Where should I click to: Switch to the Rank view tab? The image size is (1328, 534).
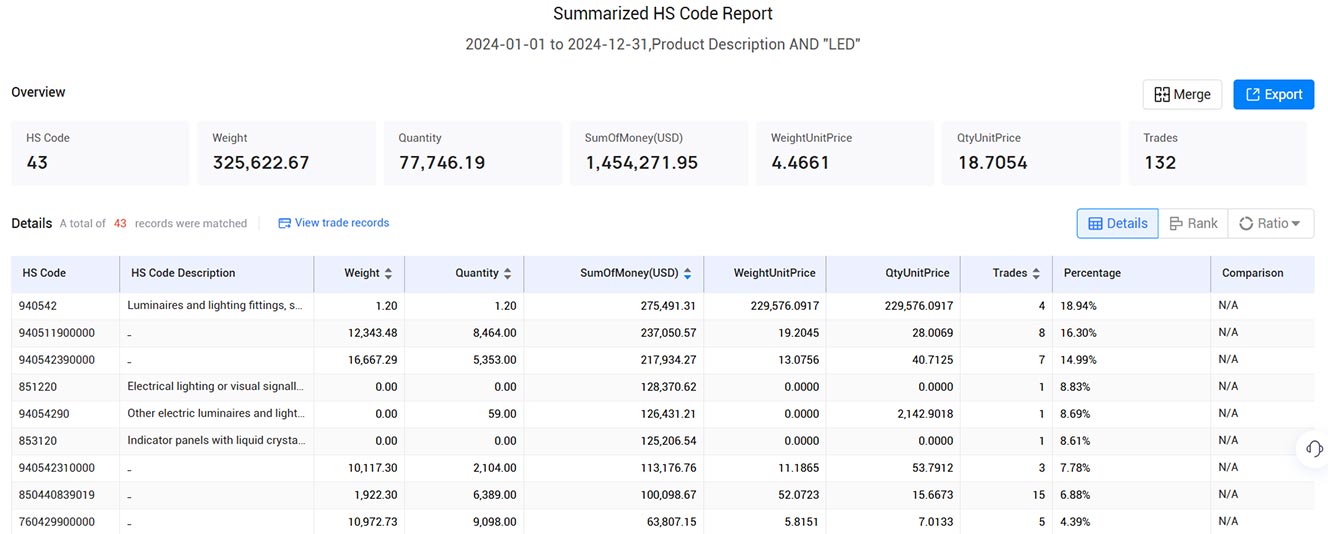point(1193,223)
